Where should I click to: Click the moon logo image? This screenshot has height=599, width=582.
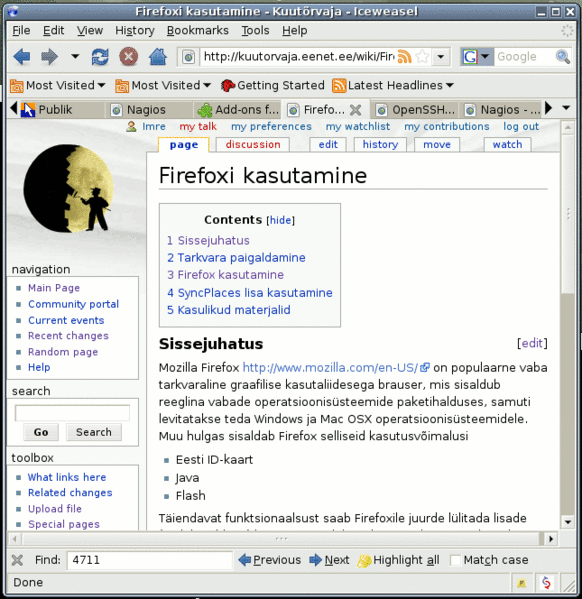[x=69, y=189]
